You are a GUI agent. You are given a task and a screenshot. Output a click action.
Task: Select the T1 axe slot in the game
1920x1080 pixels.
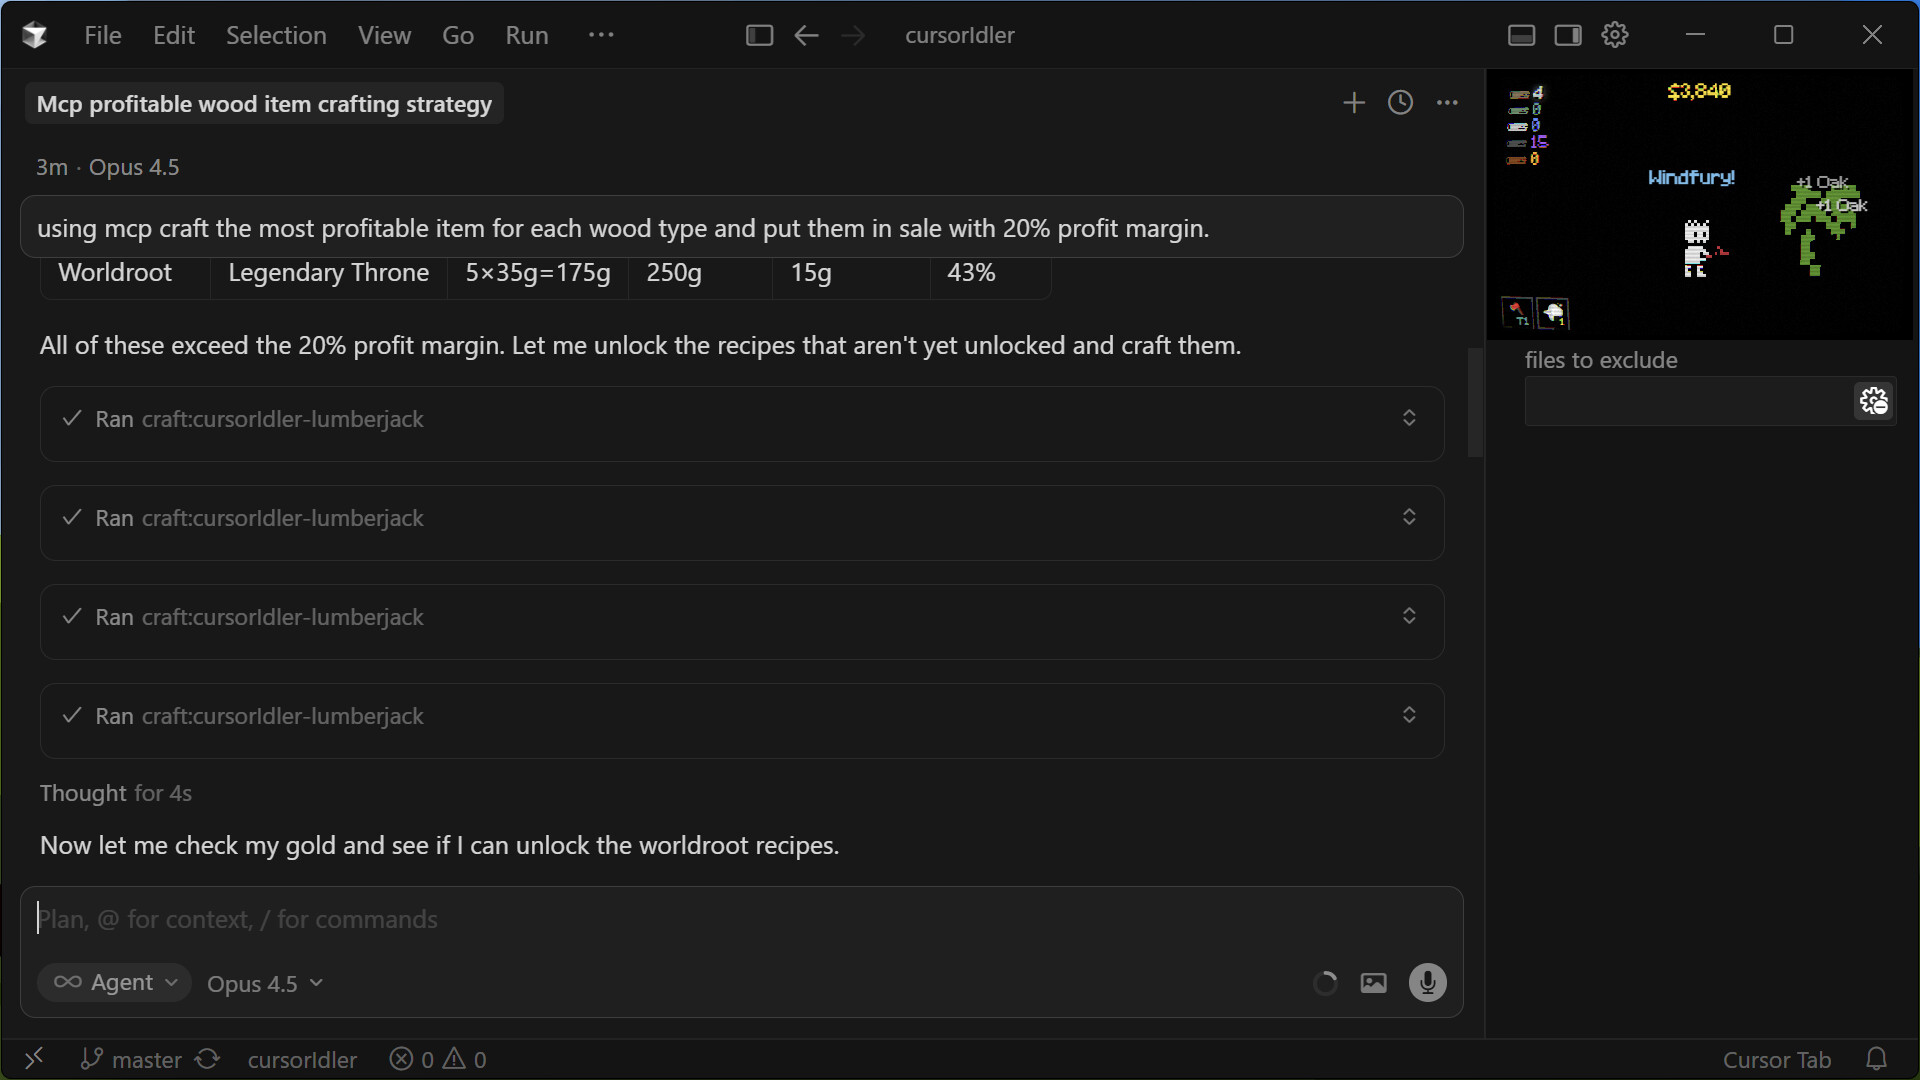pos(1516,313)
